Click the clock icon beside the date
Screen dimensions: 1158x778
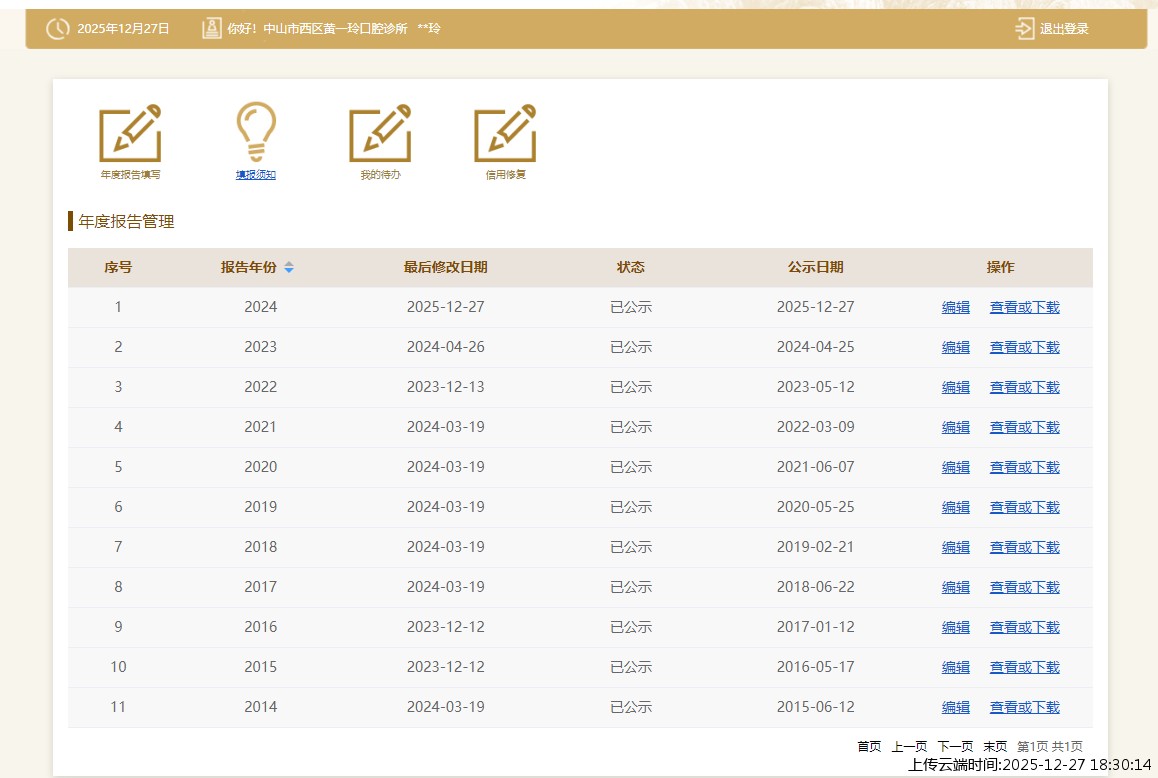point(58,29)
